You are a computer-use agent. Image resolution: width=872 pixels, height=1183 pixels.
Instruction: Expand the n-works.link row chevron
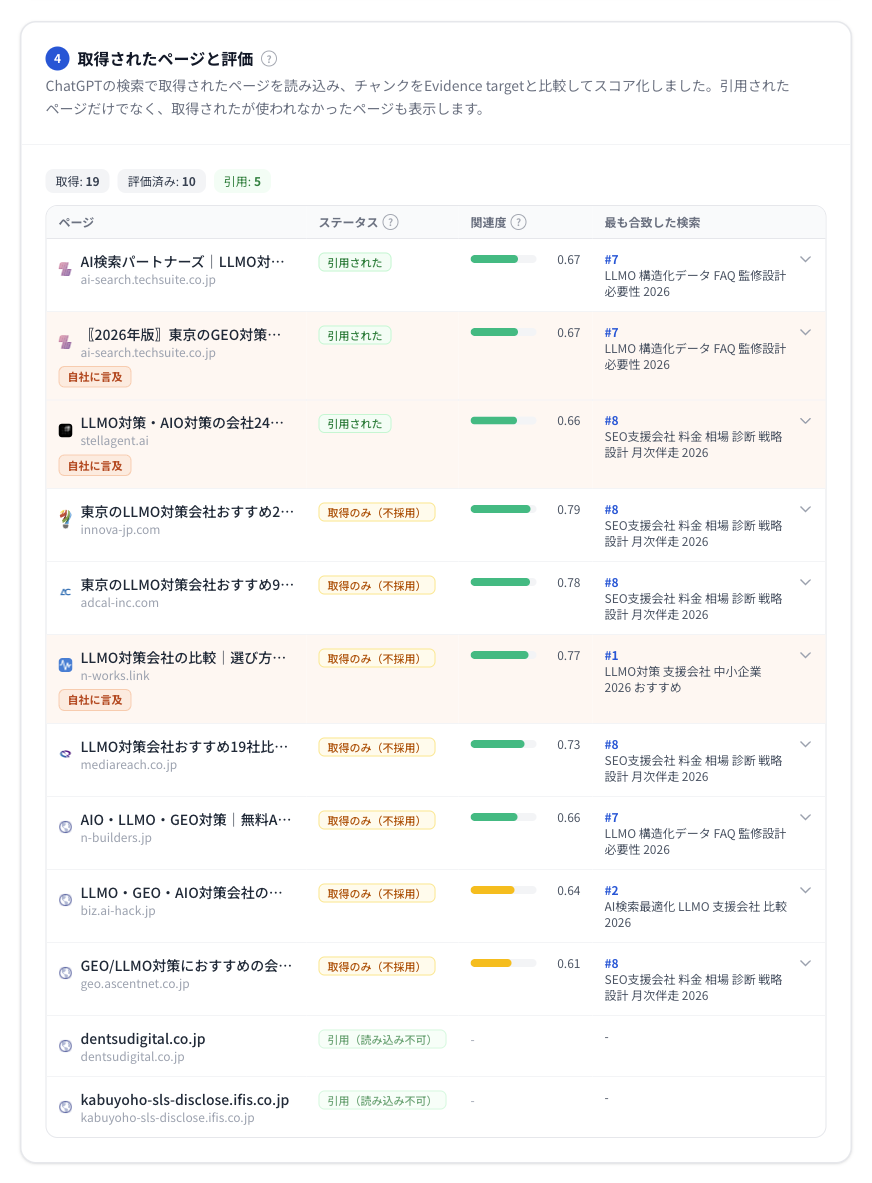[x=806, y=656]
